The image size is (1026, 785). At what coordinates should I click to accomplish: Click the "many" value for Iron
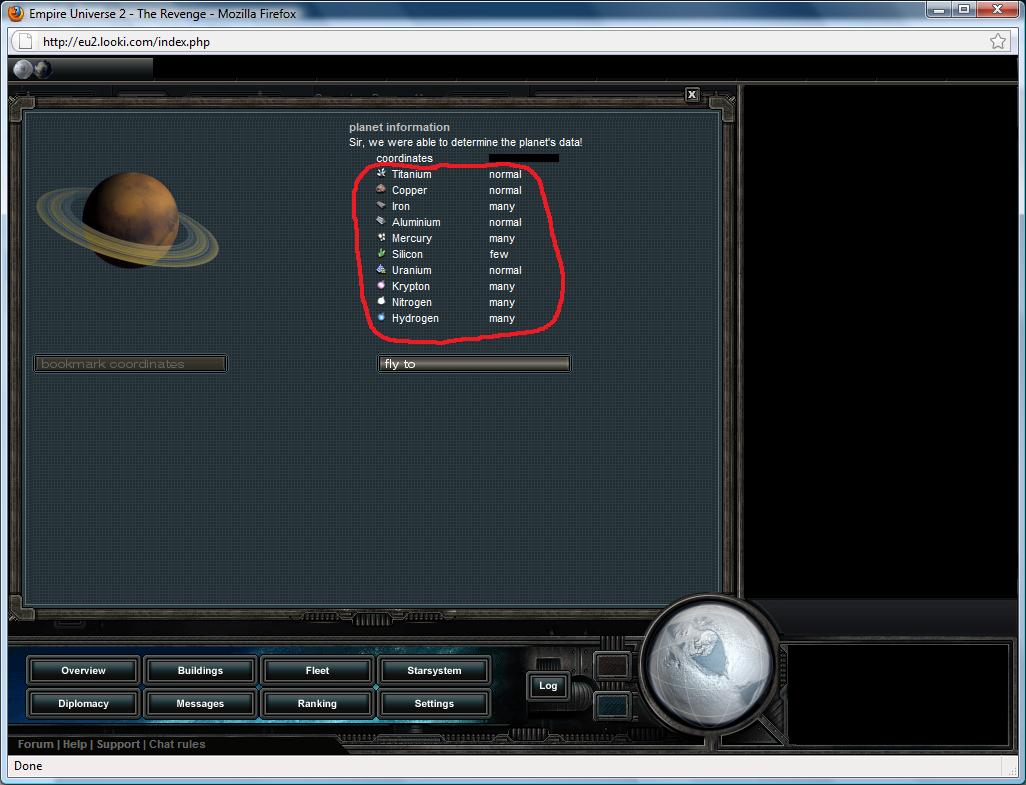[502, 206]
